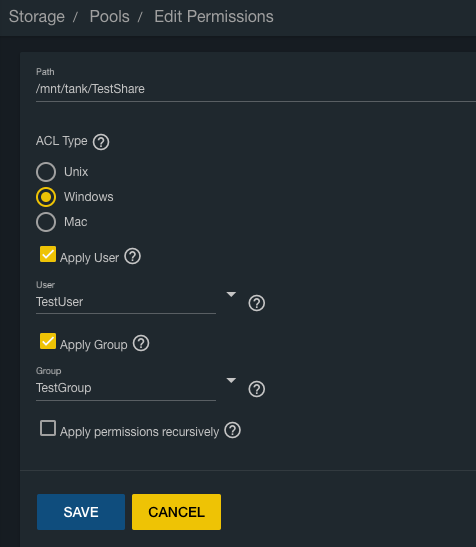476x547 pixels.
Task: Select the Unix ACL type
Action: [46, 172]
